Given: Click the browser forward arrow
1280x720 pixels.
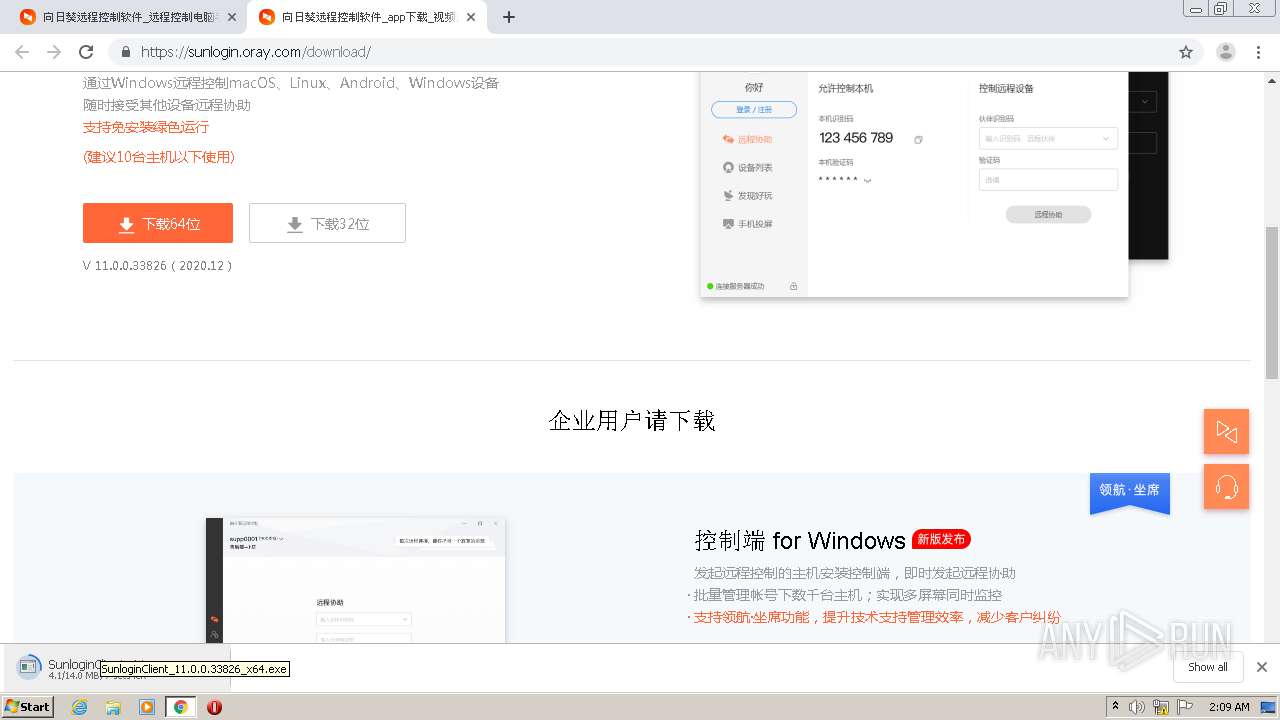Looking at the screenshot, I should click(x=54, y=52).
